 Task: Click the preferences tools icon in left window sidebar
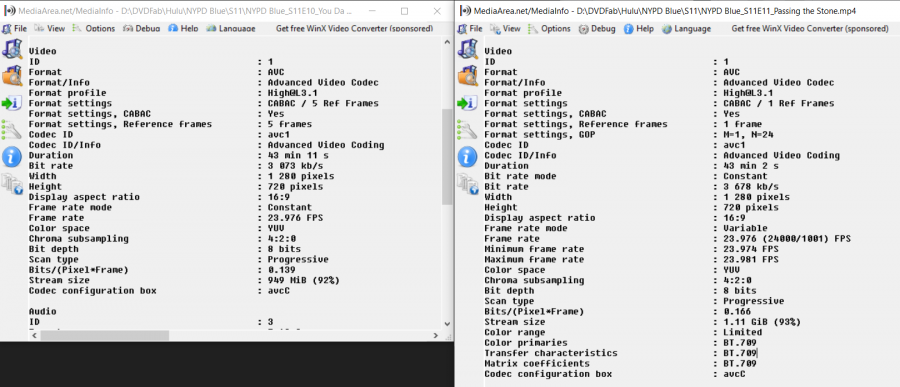(11, 130)
